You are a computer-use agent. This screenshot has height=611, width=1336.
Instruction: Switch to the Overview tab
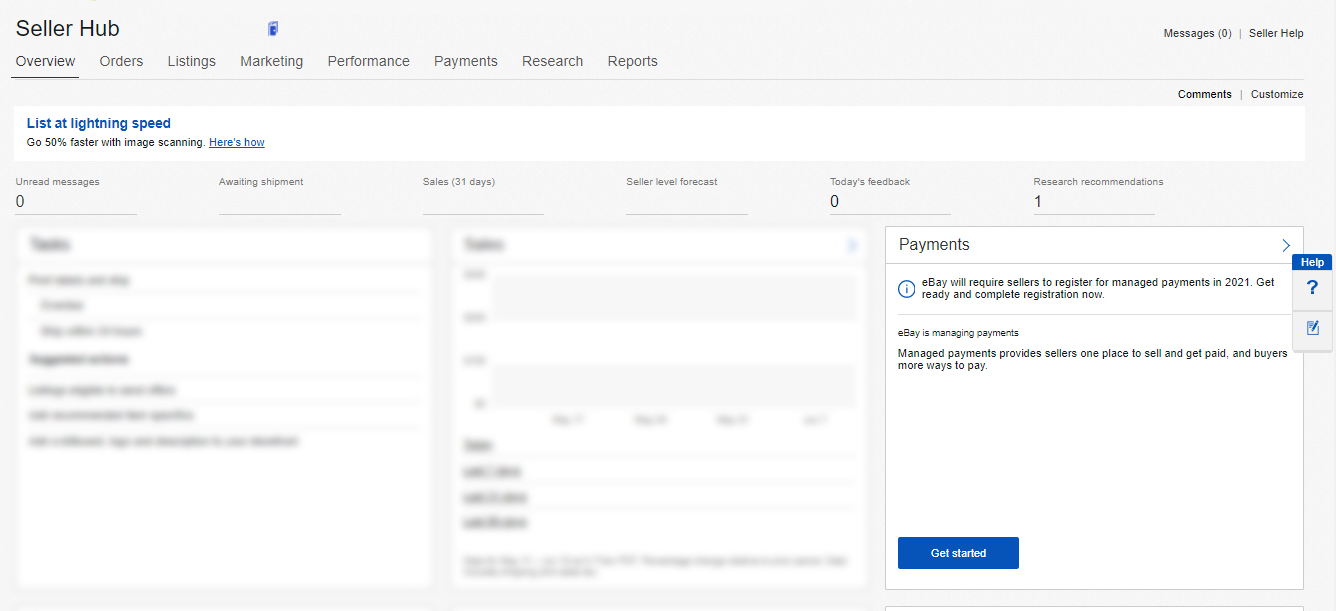45,61
